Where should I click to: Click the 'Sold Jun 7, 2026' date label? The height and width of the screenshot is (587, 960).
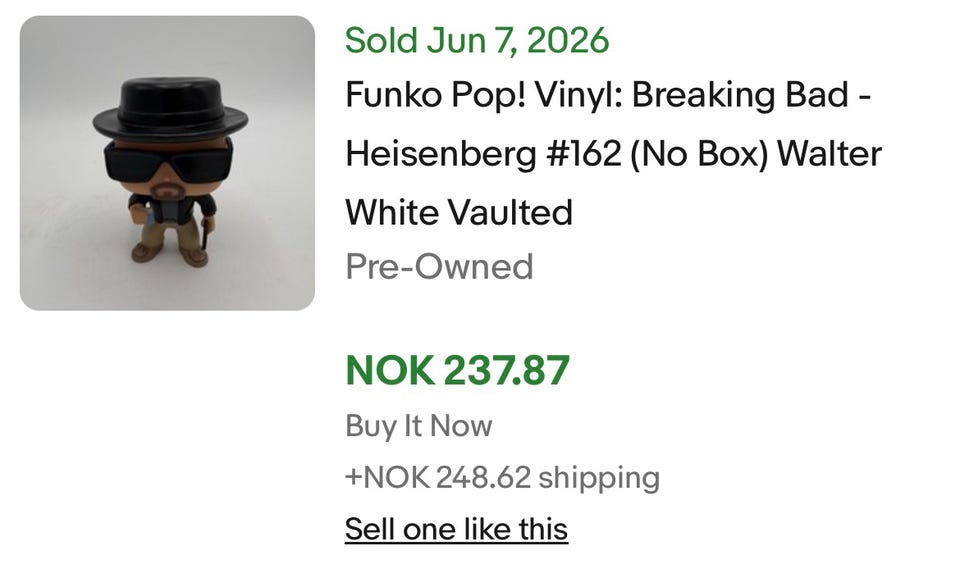477,40
